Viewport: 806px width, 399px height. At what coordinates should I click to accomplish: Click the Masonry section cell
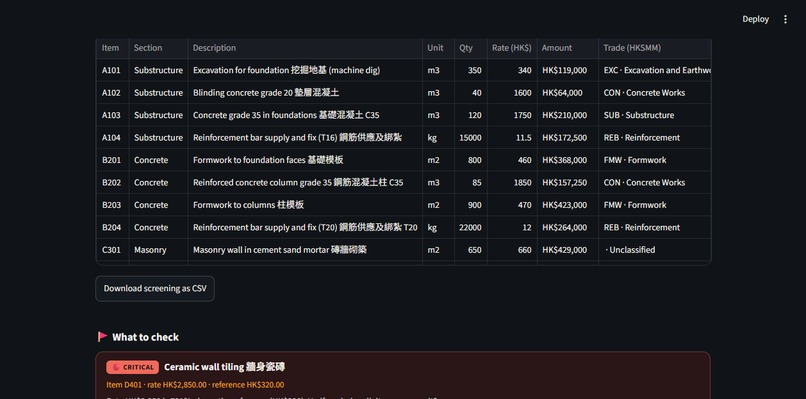pos(158,250)
